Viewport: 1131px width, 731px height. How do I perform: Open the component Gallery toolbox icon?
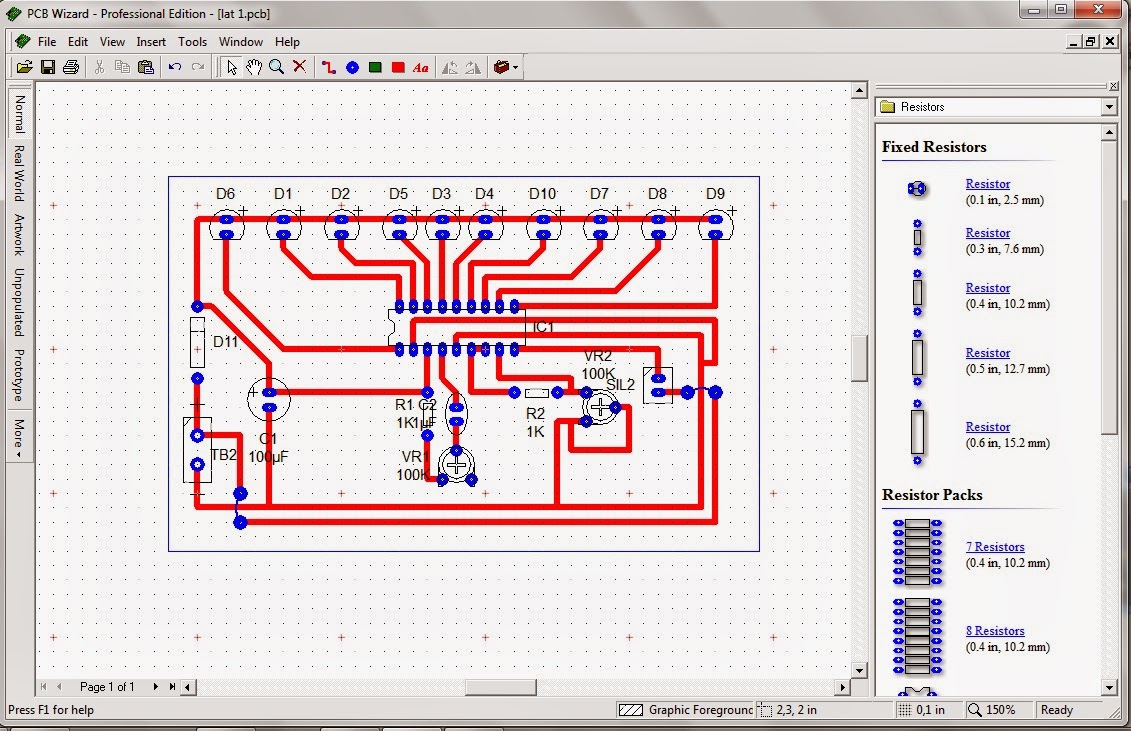pyautogui.click(x=500, y=67)
